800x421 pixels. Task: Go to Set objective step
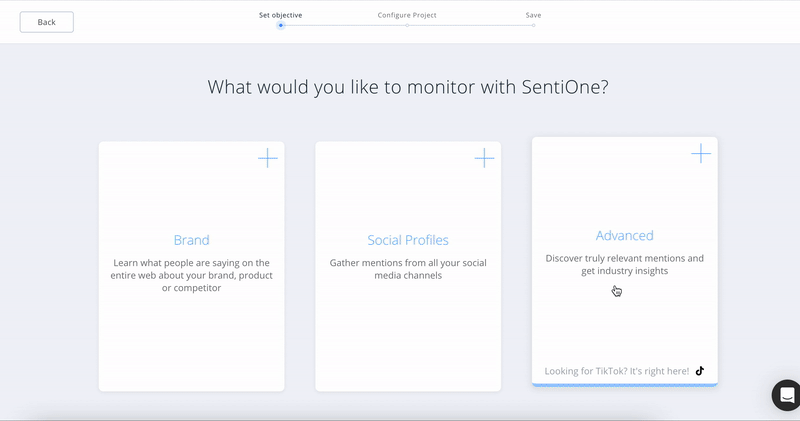click(281, 15)
